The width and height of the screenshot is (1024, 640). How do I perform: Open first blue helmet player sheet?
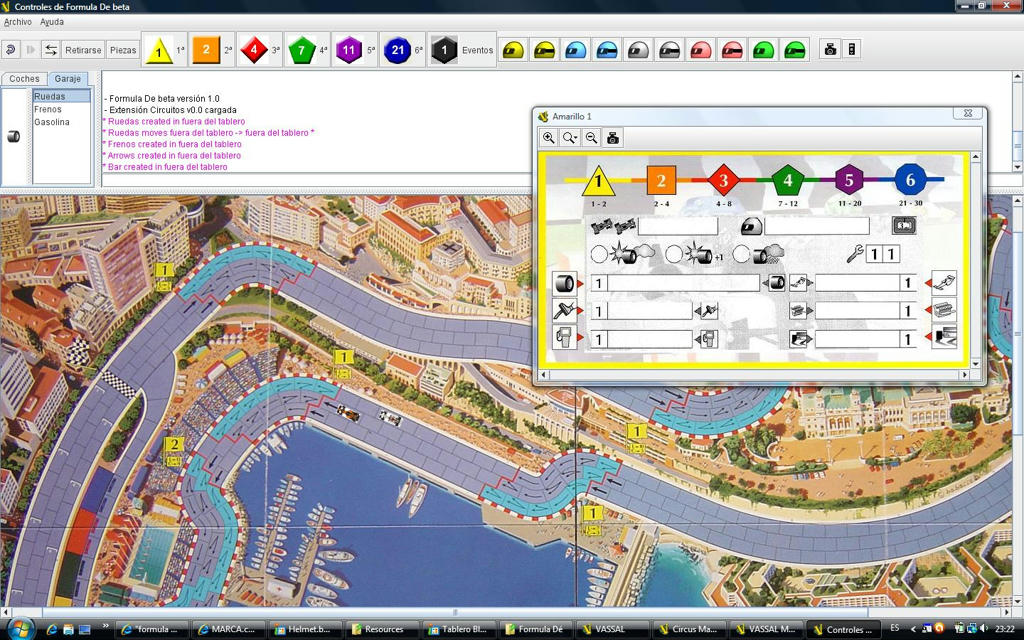[x=575, y=50]
